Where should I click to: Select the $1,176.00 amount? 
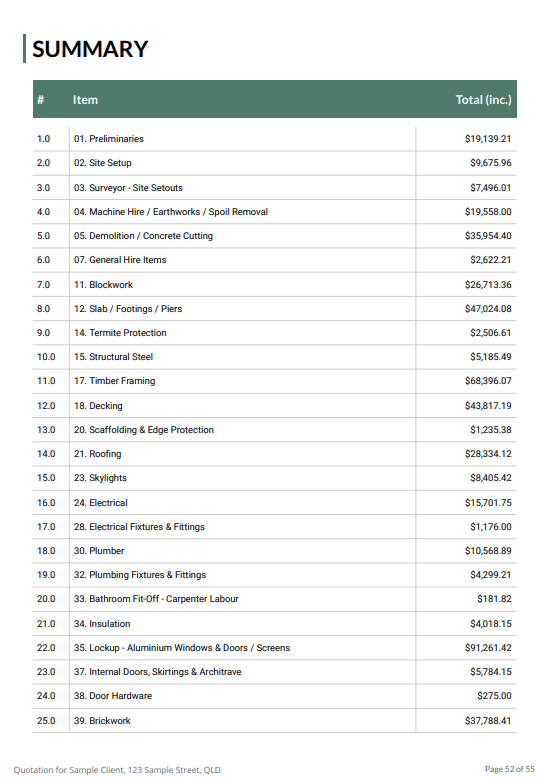tap(491, 527)
